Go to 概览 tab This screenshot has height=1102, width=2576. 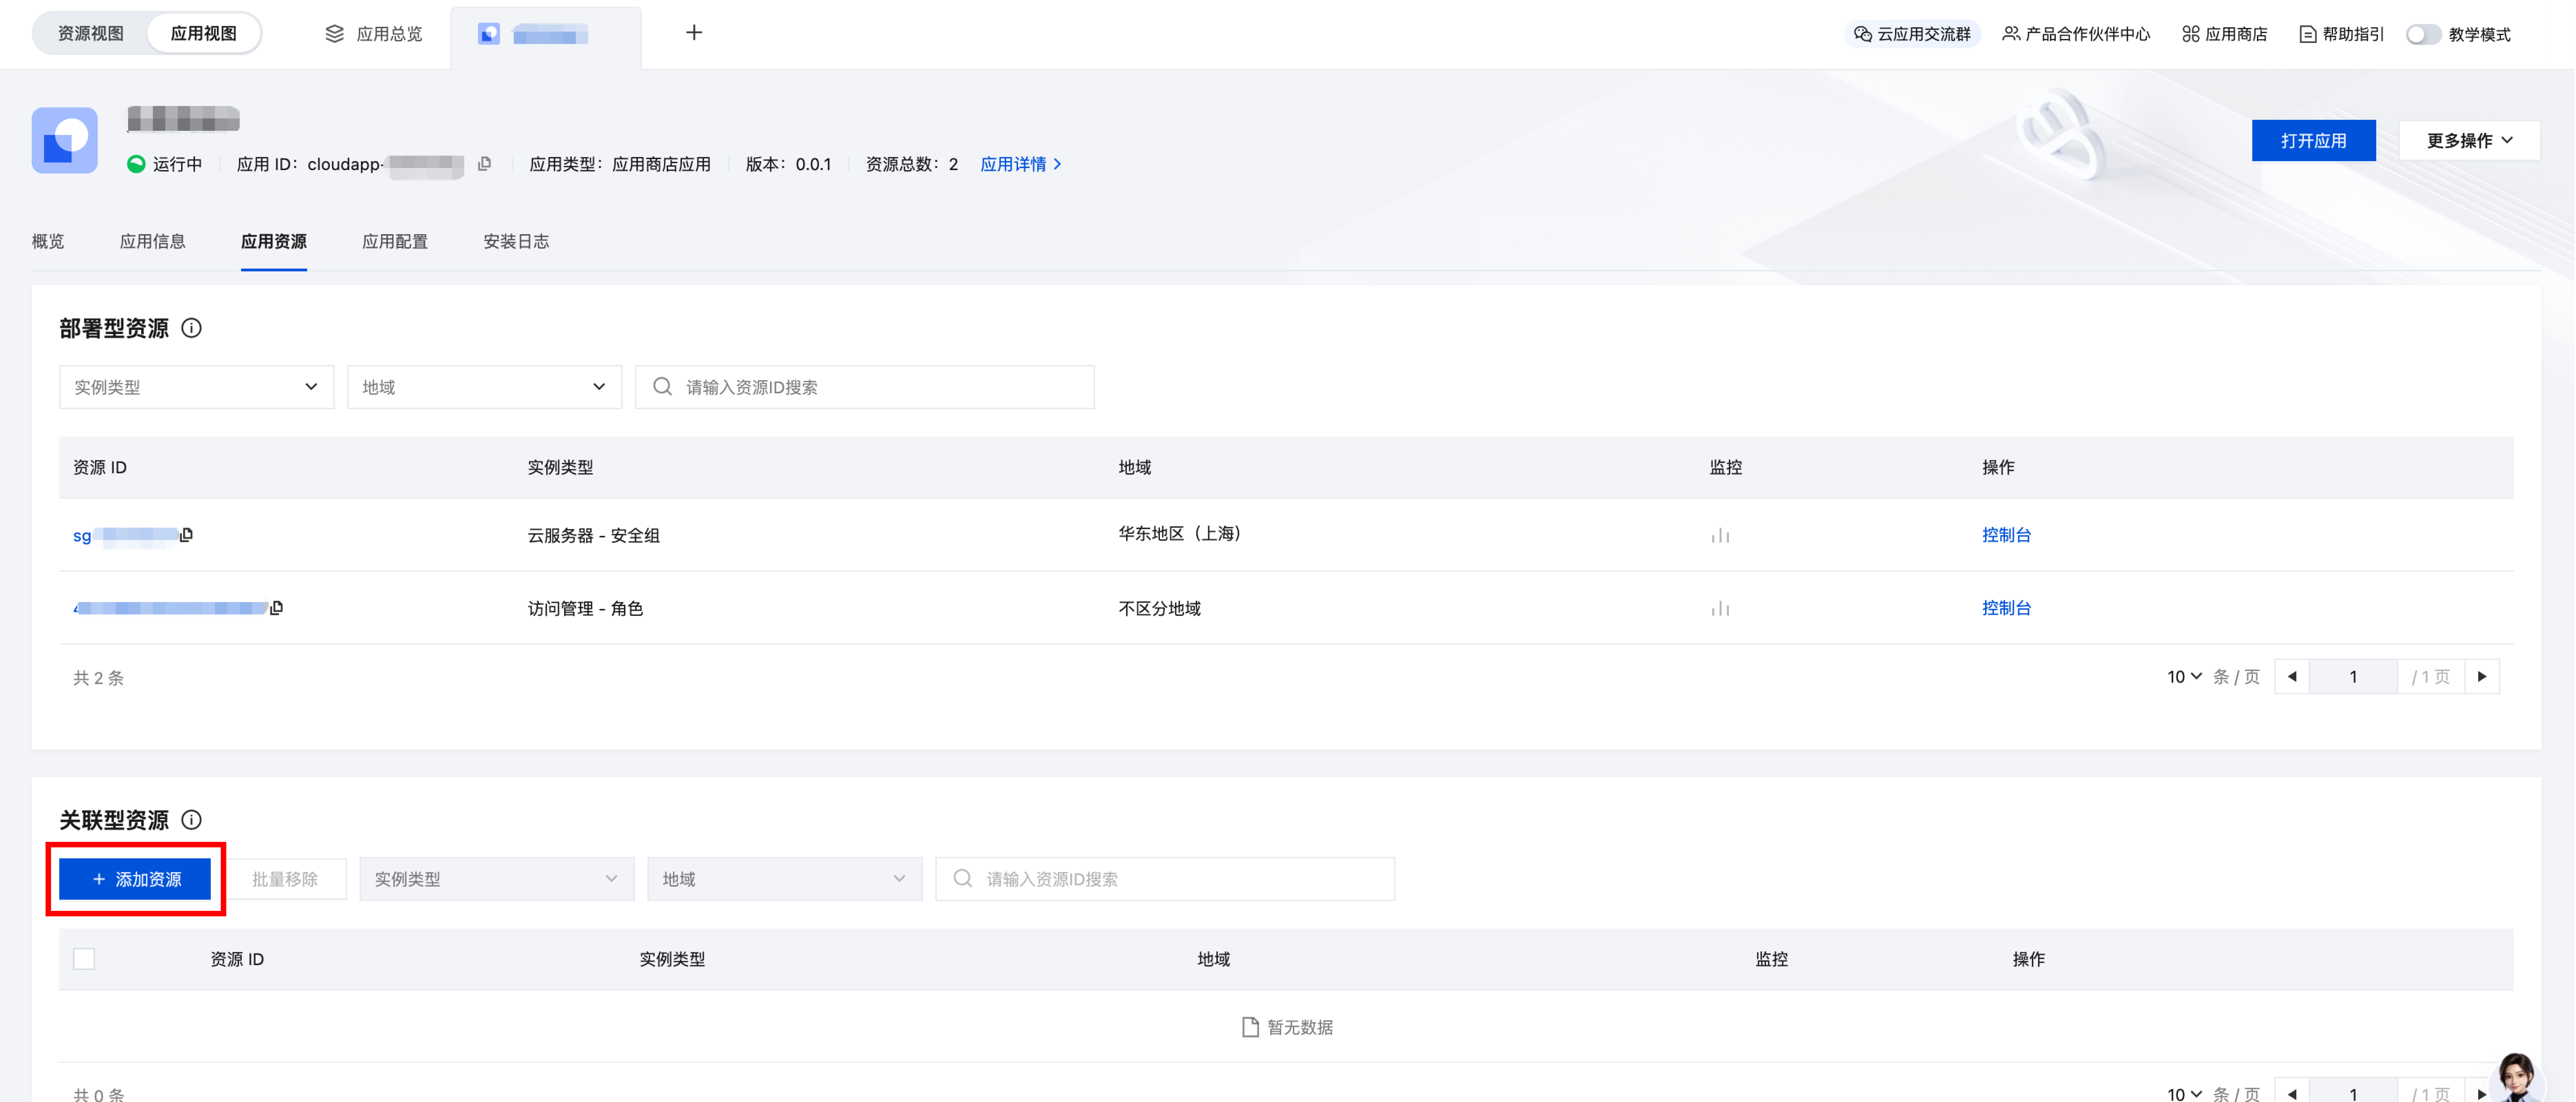(x=48, y=241)
